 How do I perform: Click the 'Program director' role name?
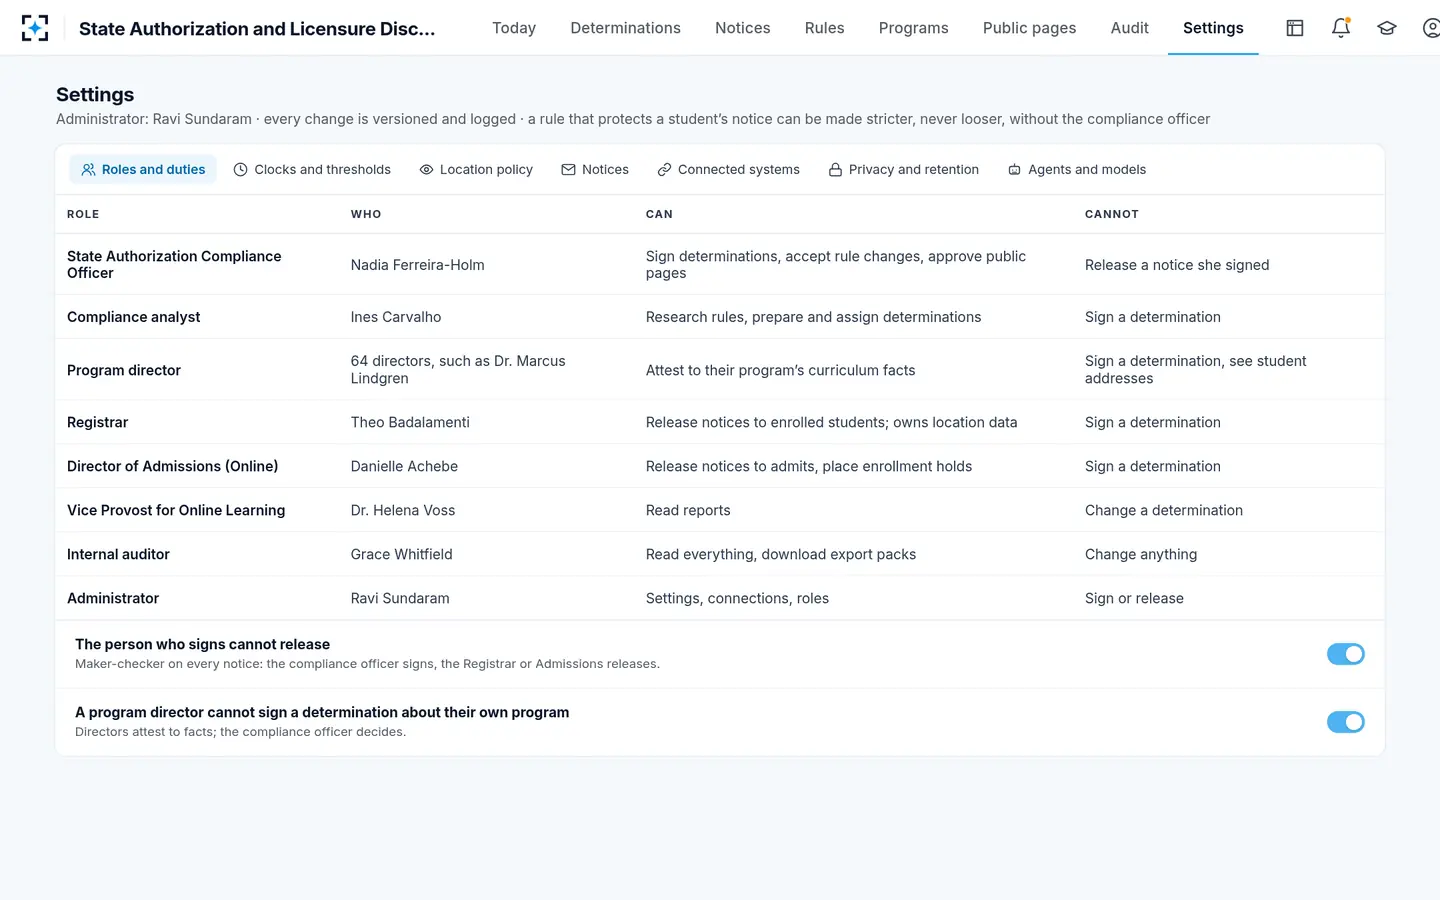point(124,370)
